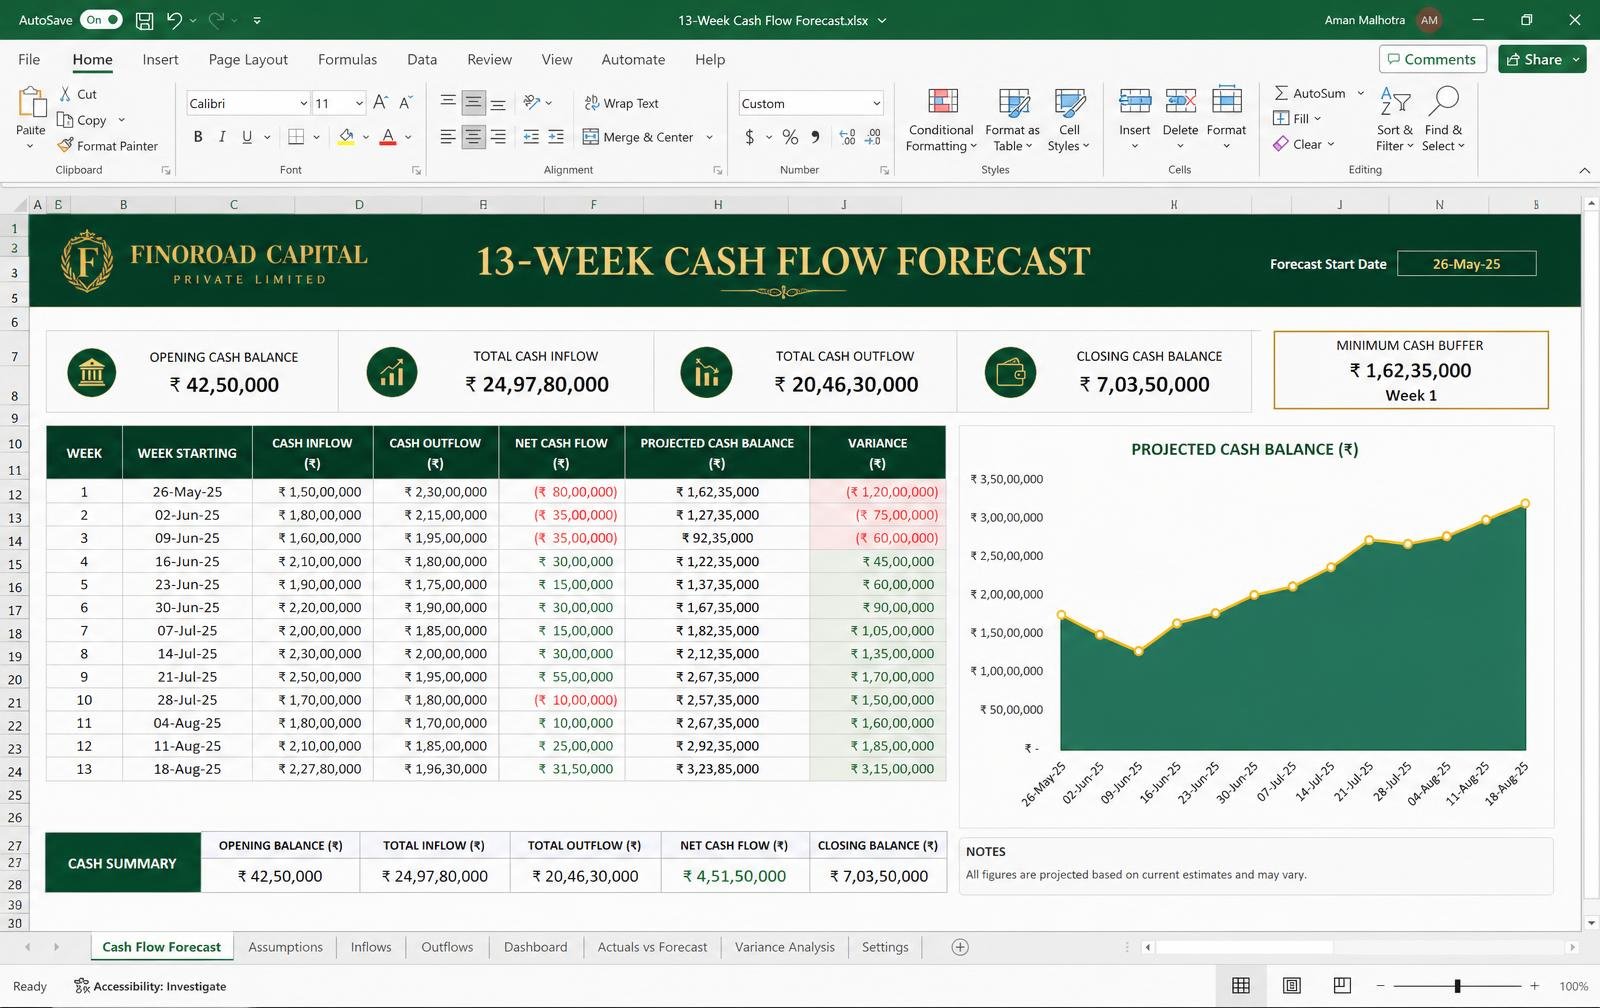Screen dimensions: 1600x1008
Task: Click Format cells icon
Action: coord(1226,101)
